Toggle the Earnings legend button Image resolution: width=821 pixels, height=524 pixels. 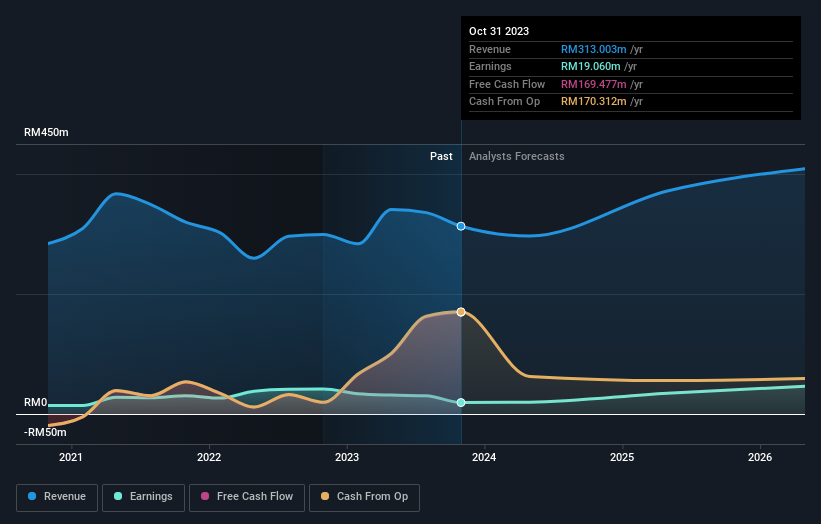click(143, 497)
